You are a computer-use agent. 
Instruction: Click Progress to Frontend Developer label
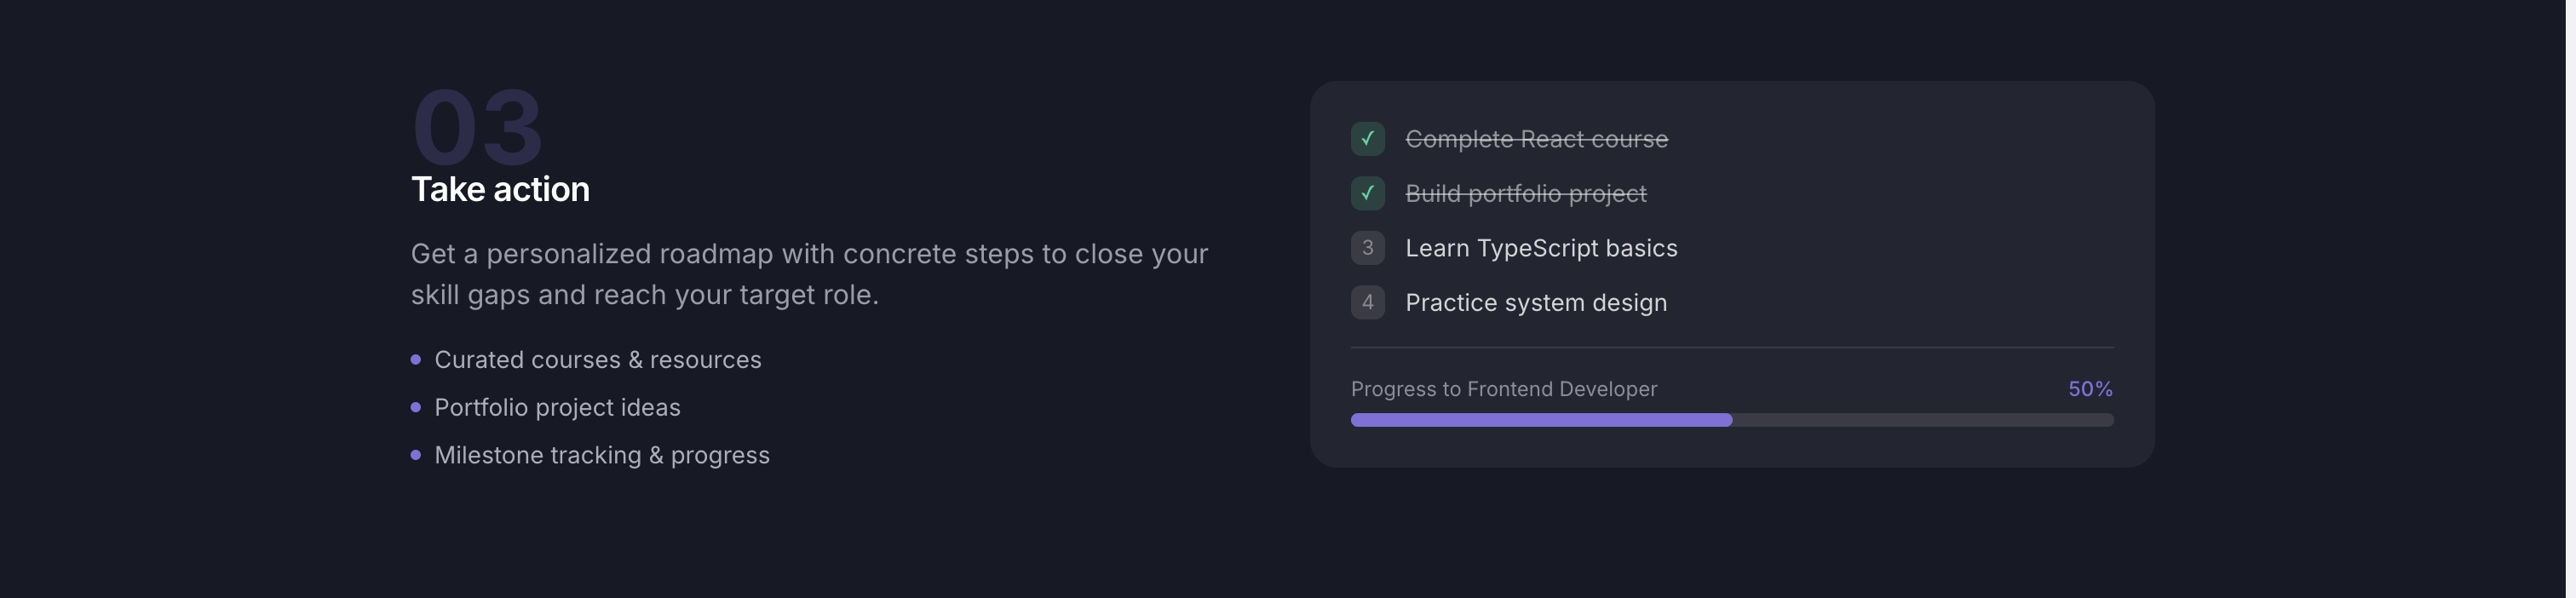[1503, 389]
